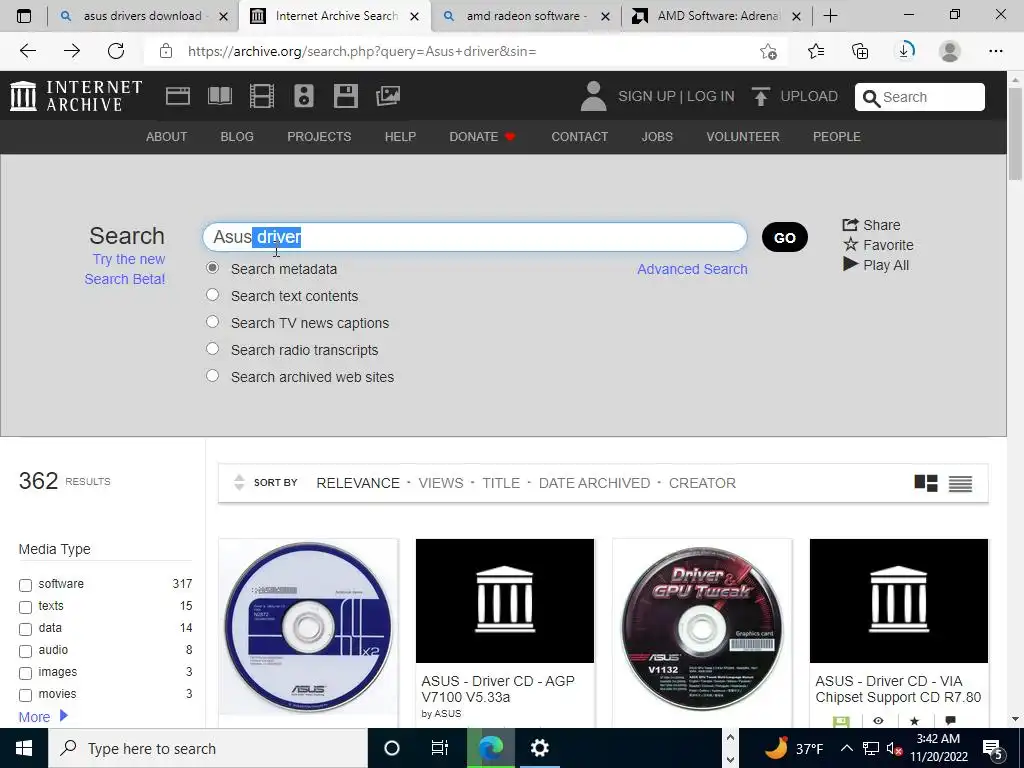Open Edge browser from taskbar
This screenshot has width=1024, height=768.
click(x=491, y=748)
